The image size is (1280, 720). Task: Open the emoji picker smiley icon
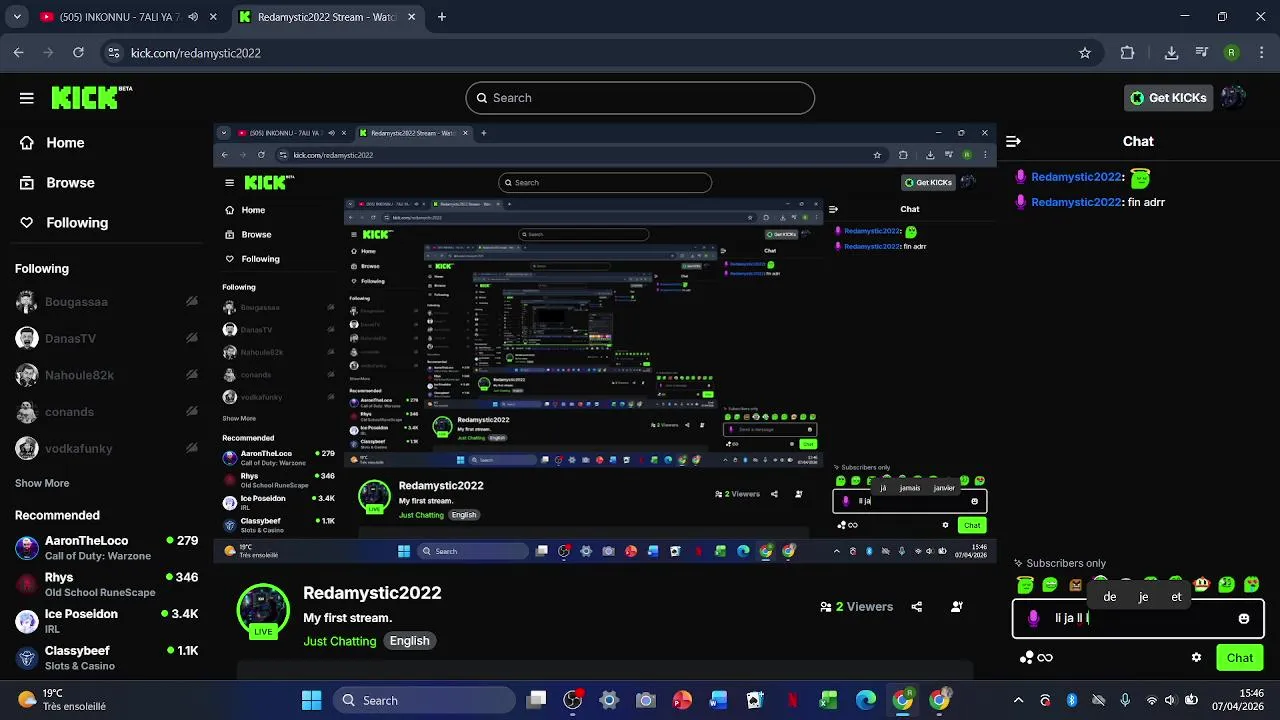[x=1244, y=619]
